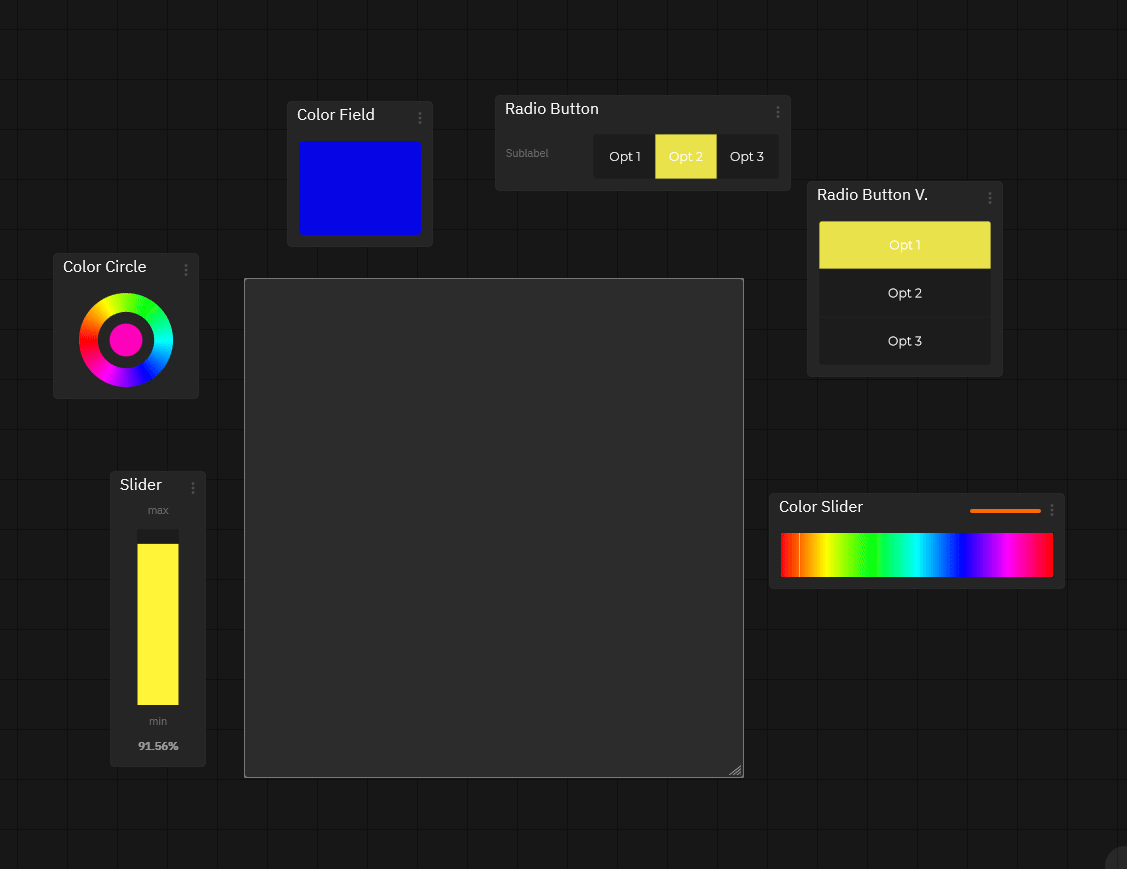1127x869 pixels.
Task: Select Opt 3 in horizontal Radio Button
Action: 747,157
